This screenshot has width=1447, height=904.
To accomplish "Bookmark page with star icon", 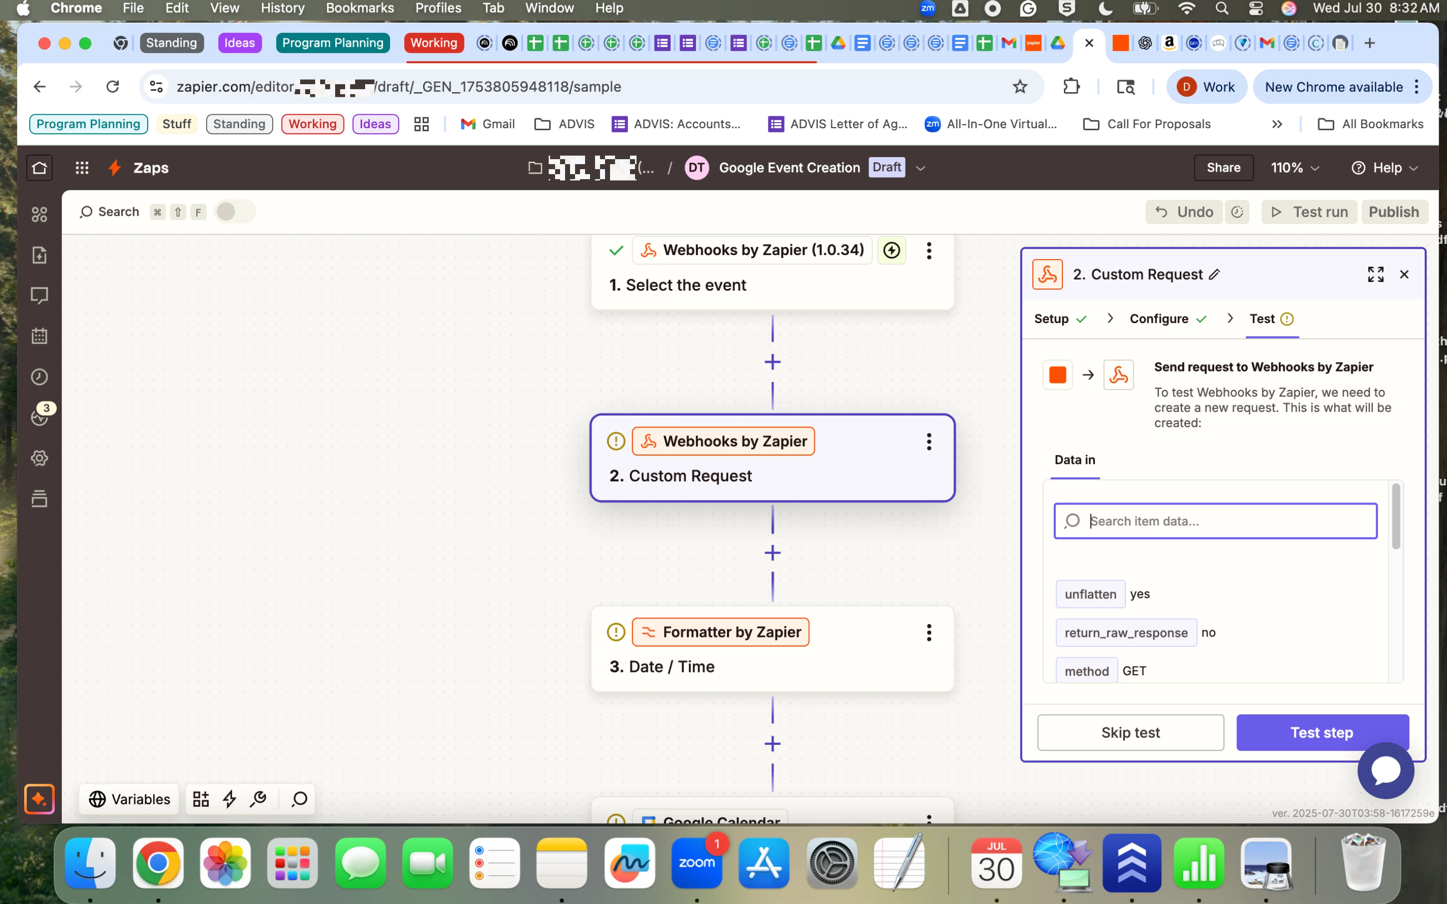I will click(1019, 87).
